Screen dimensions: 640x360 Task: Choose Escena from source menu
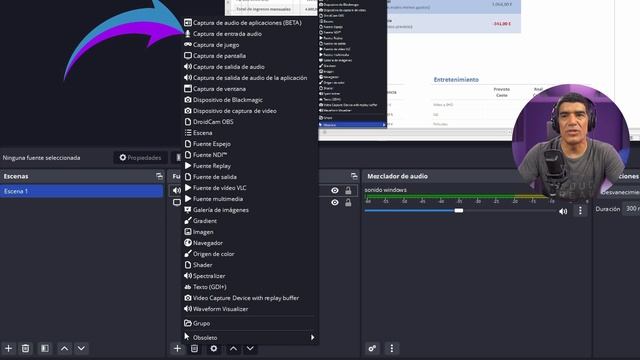tap(249, 133)
